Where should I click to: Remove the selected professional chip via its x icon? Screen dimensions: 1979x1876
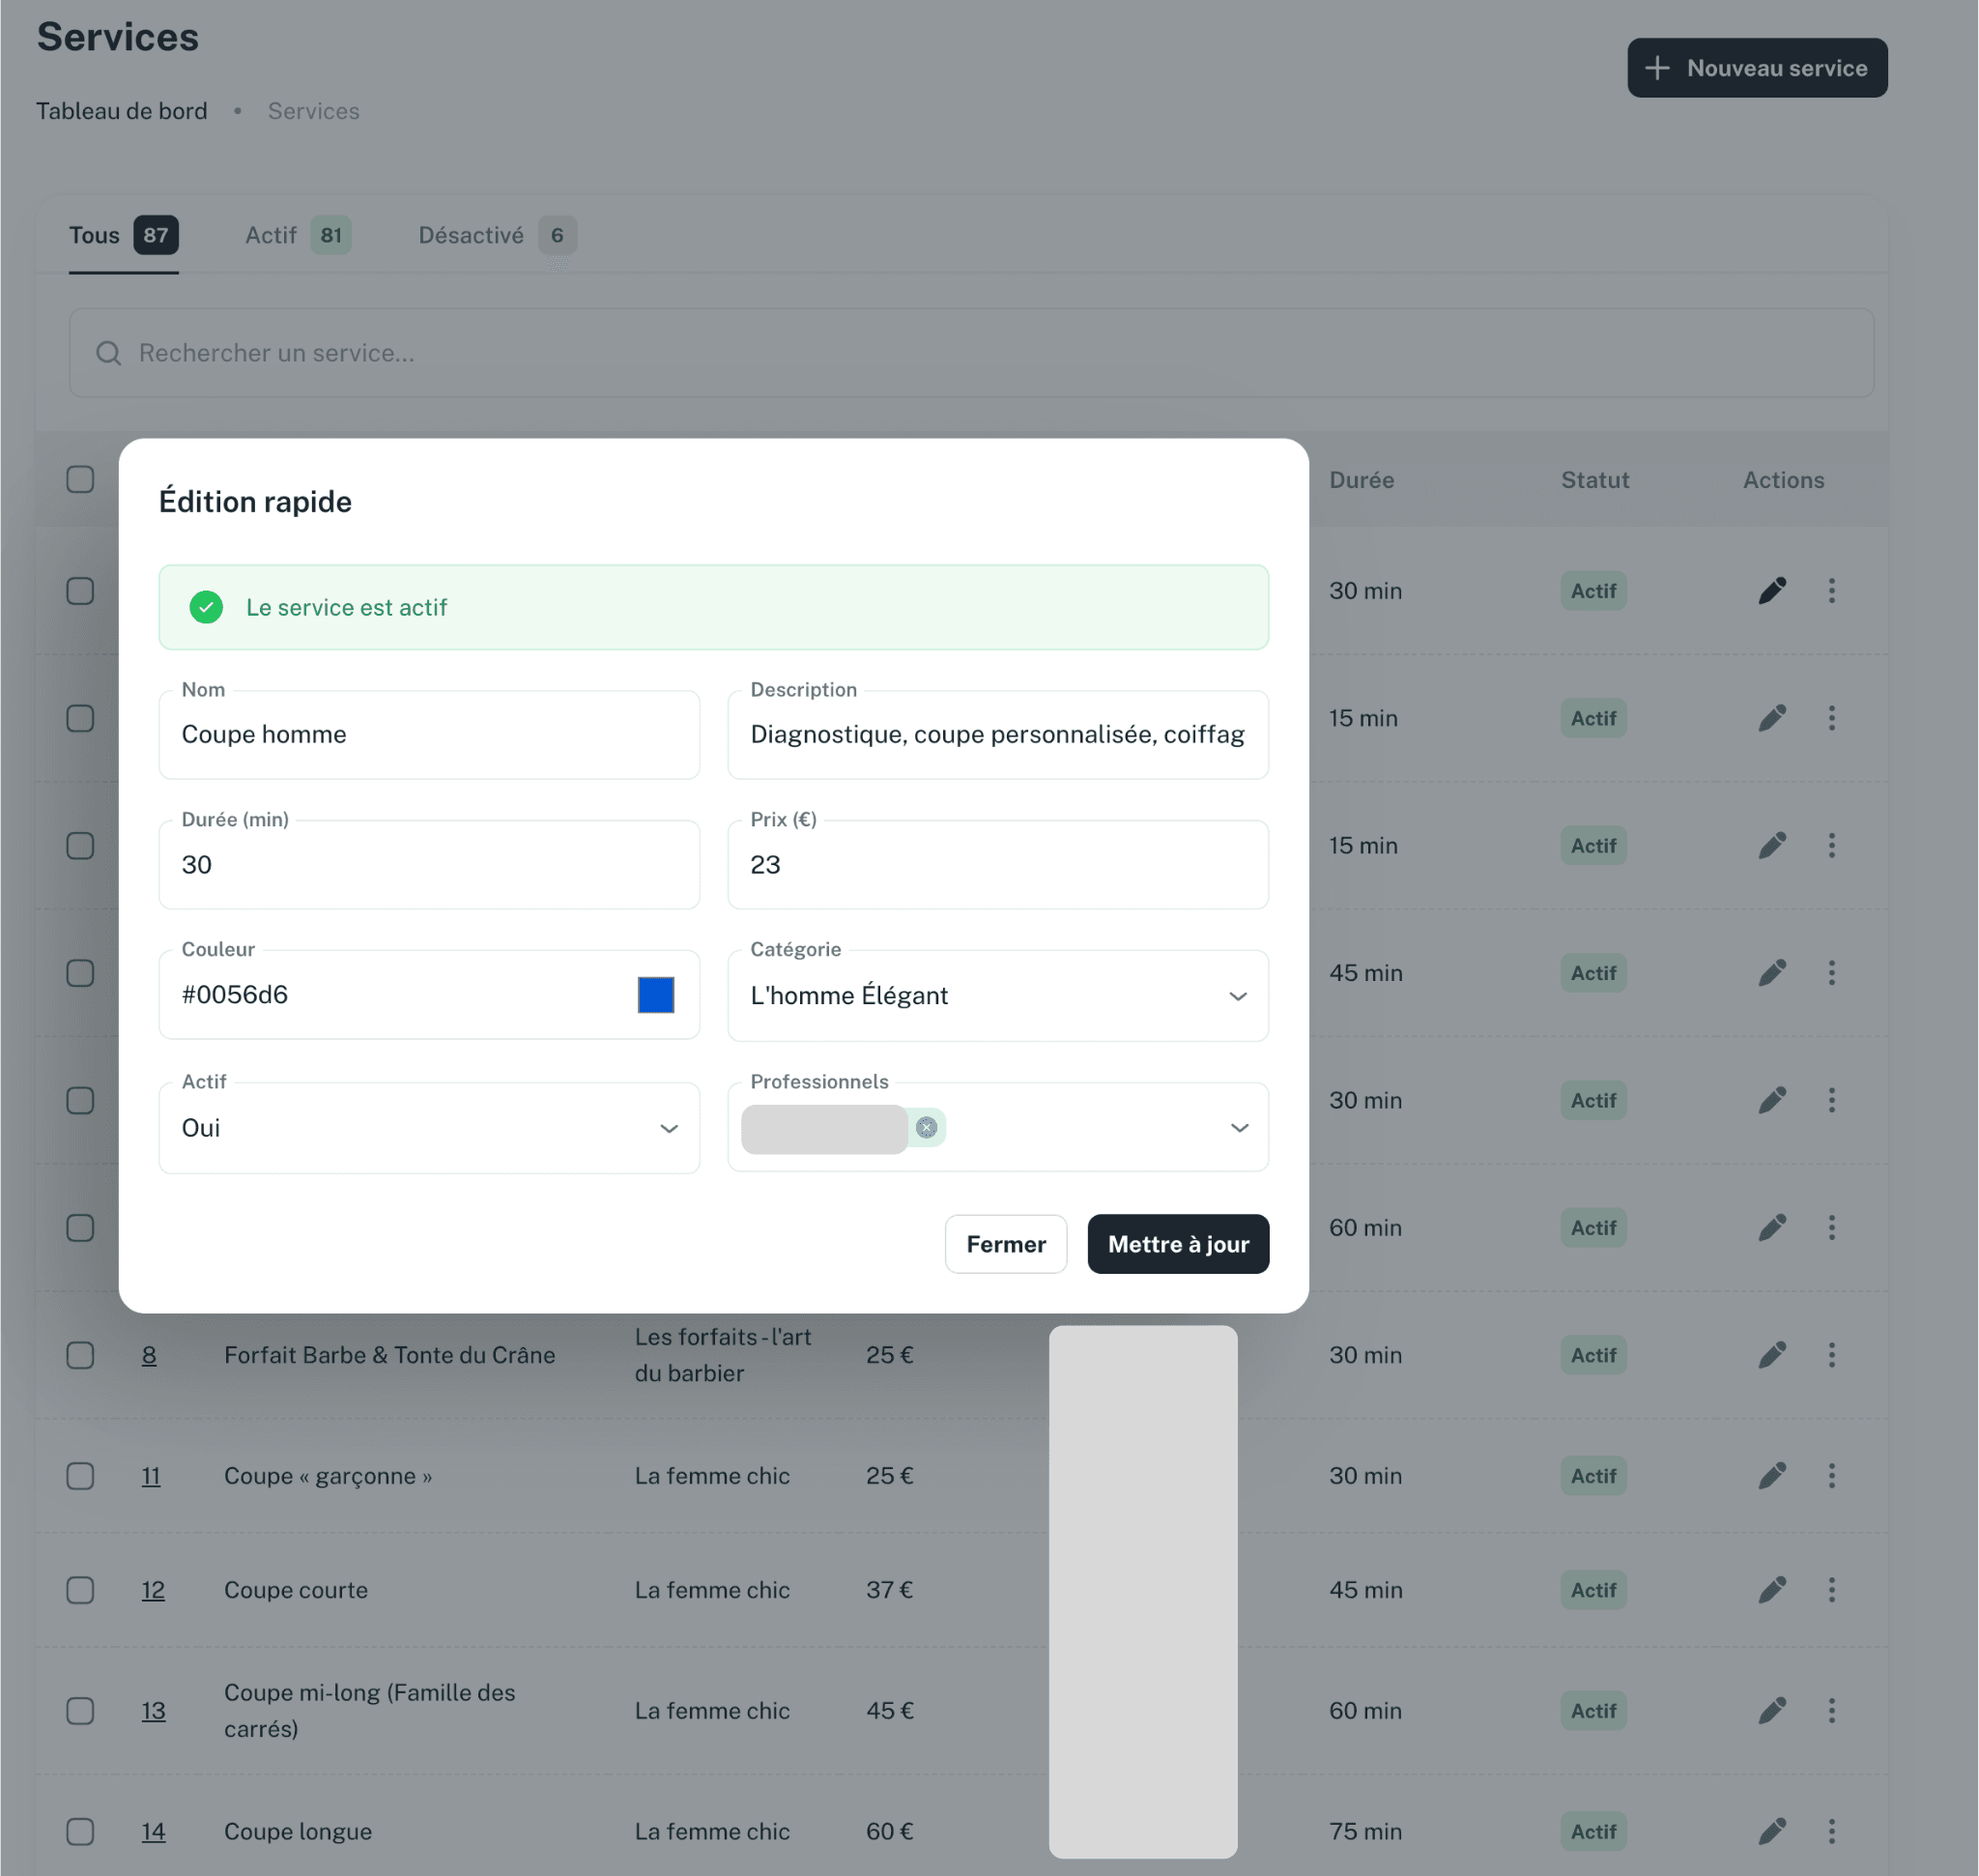point(925,1127)
